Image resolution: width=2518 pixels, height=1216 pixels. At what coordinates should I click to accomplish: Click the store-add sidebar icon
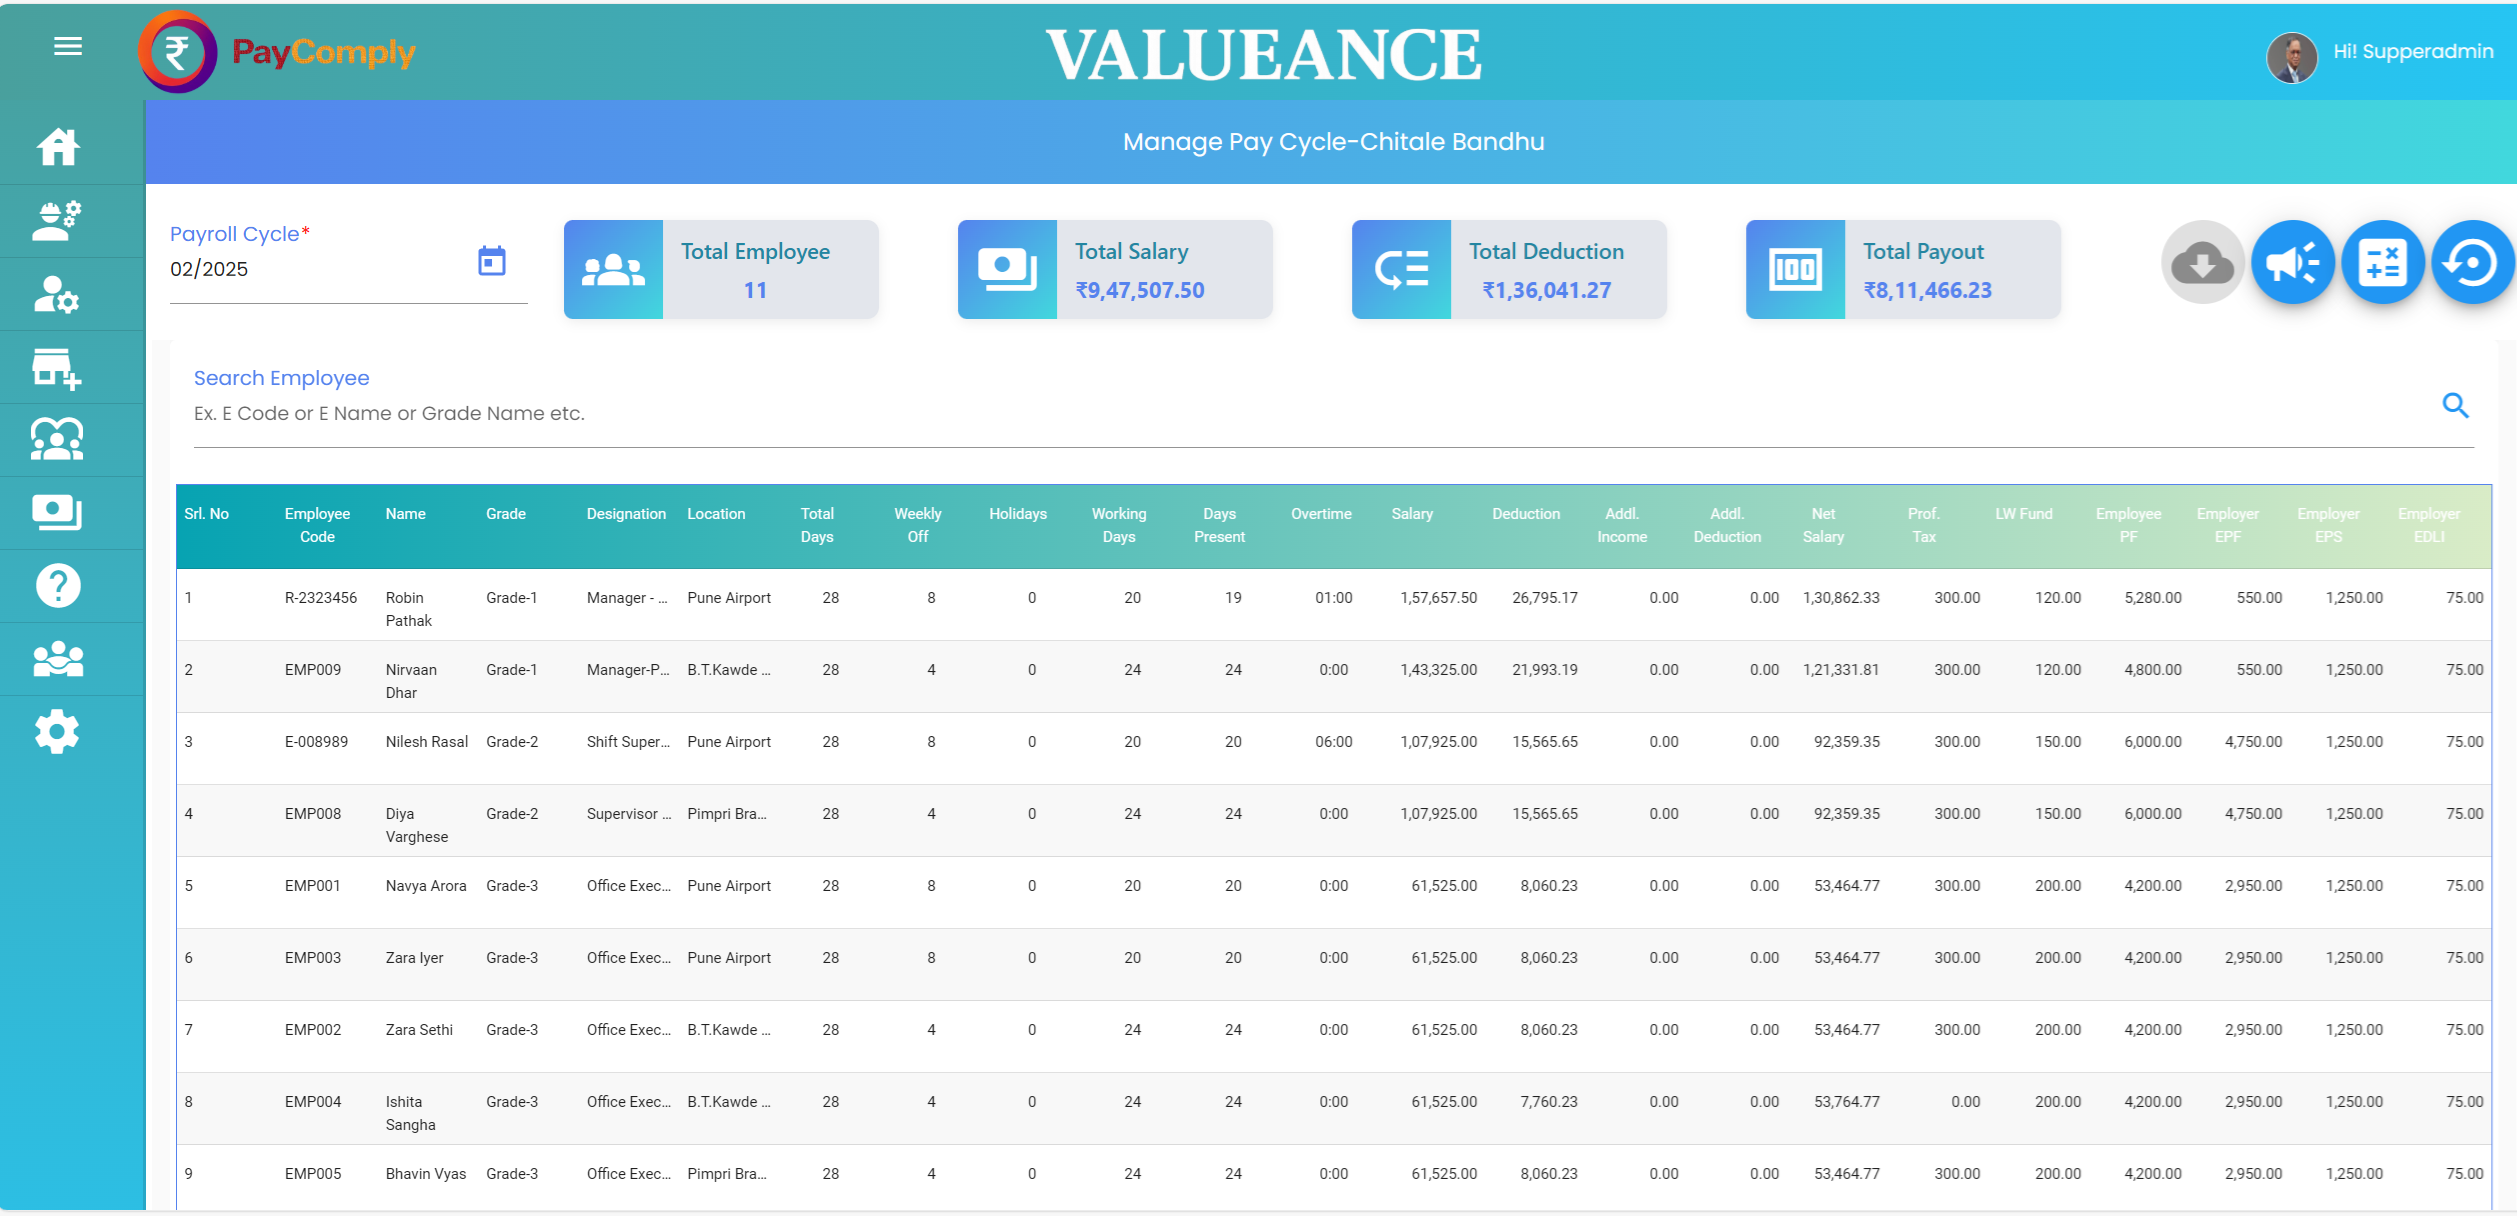click(x=57, y=368)
